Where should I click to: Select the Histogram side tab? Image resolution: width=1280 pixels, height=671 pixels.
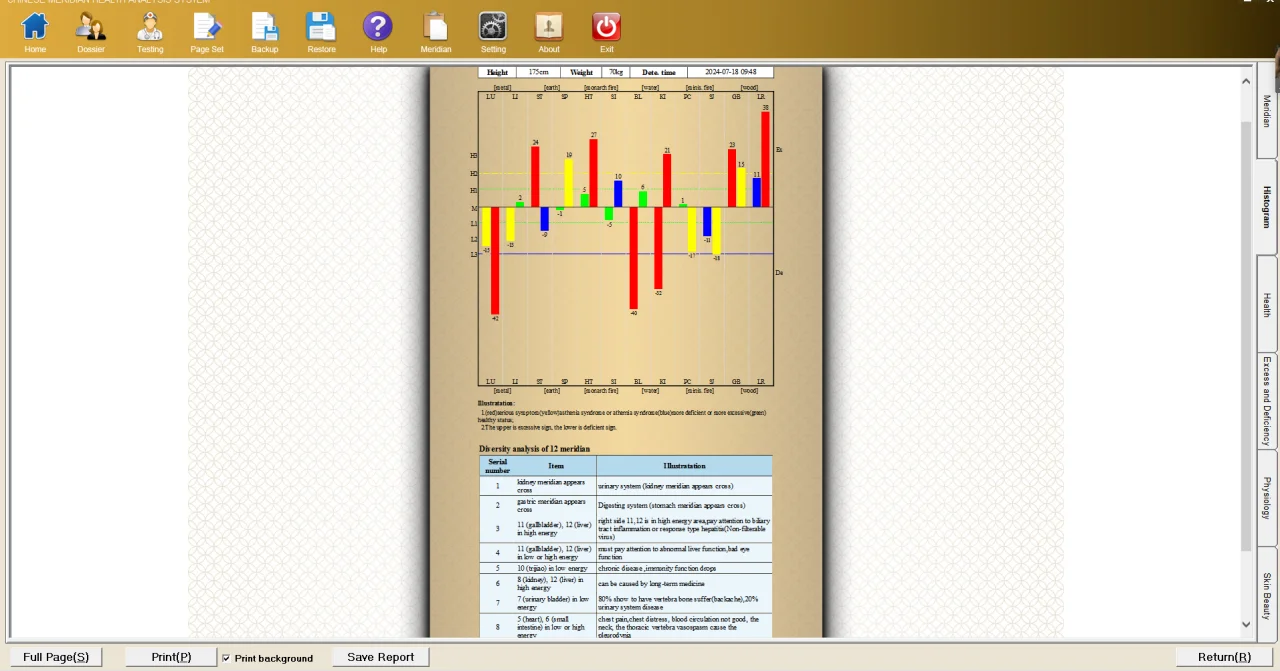click(x=1267, y=207)
